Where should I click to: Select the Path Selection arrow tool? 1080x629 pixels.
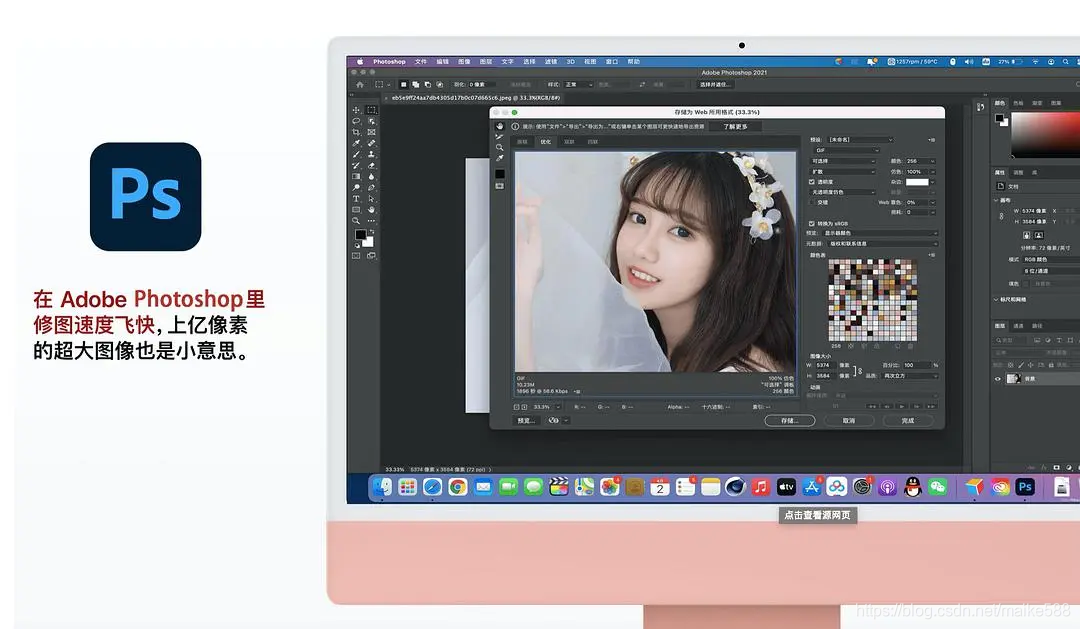point(371,198)
